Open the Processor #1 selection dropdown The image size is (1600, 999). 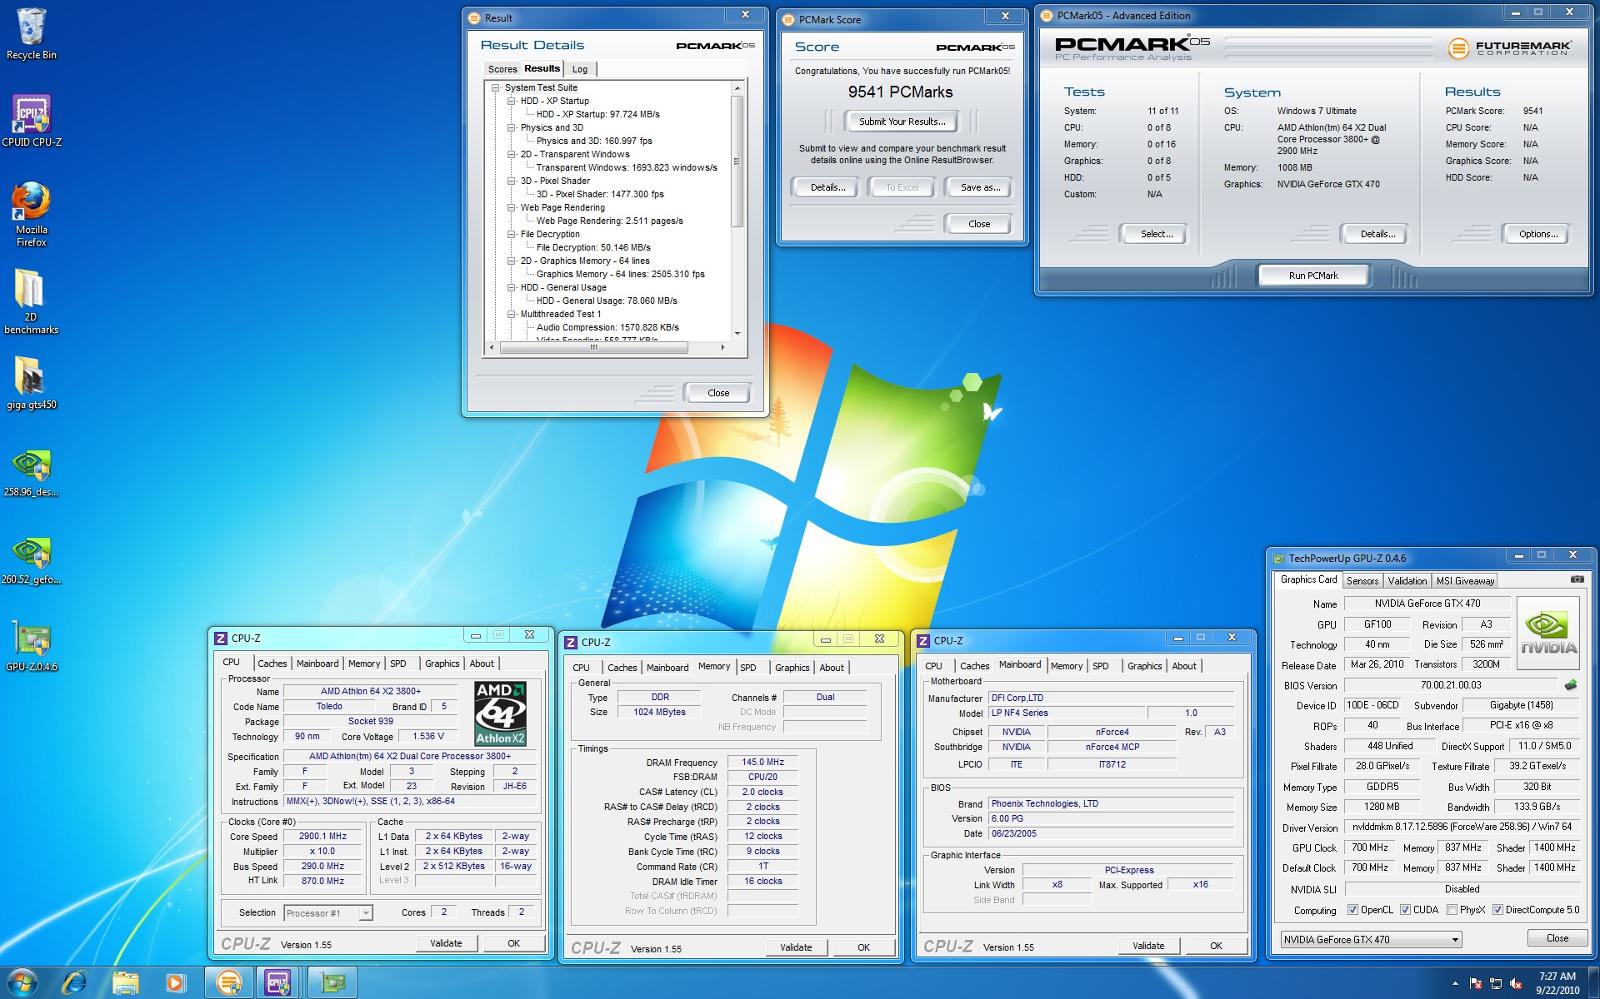[328, 913]
